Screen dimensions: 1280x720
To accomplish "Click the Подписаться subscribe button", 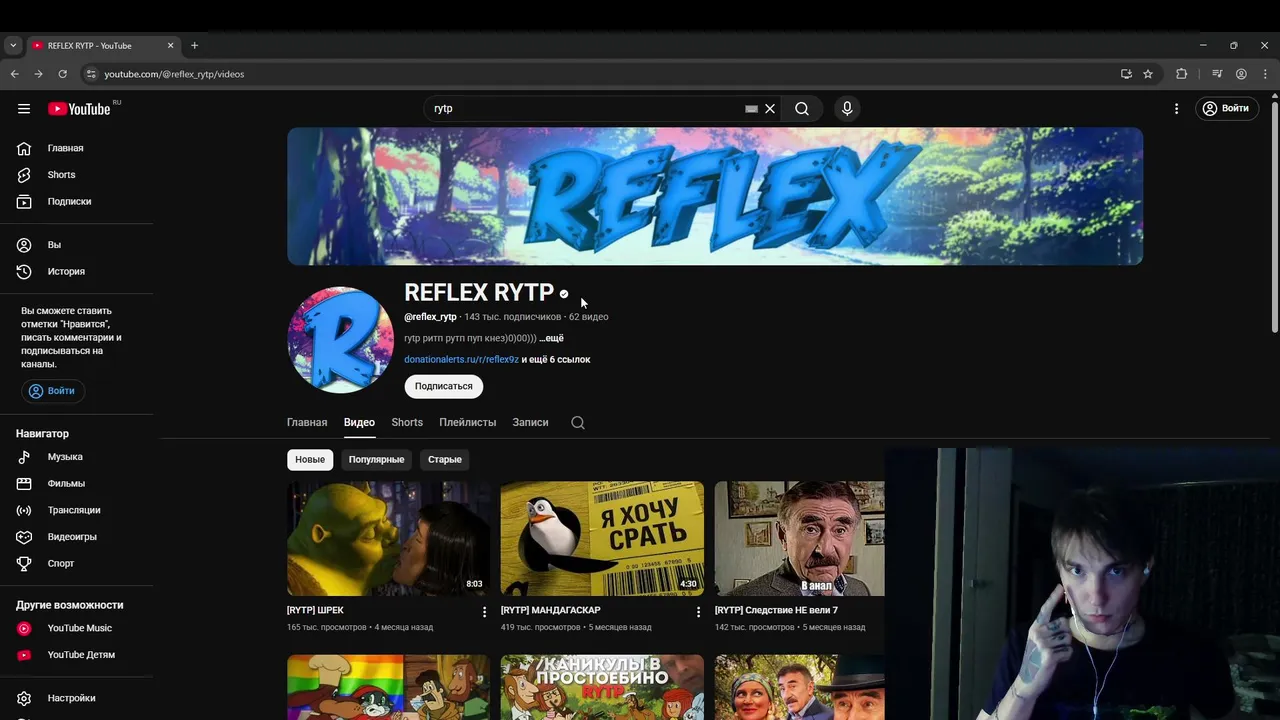I will (444, 386).
